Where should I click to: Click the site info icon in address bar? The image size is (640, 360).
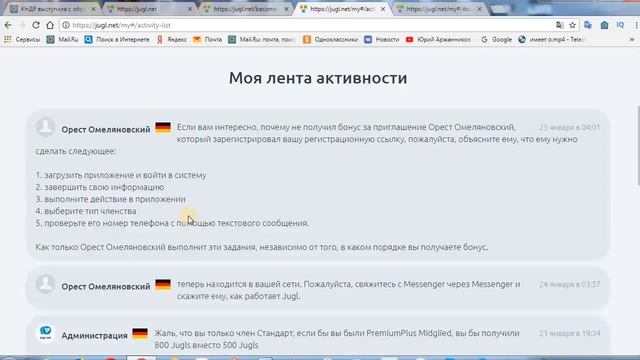(x=66, y=25)
